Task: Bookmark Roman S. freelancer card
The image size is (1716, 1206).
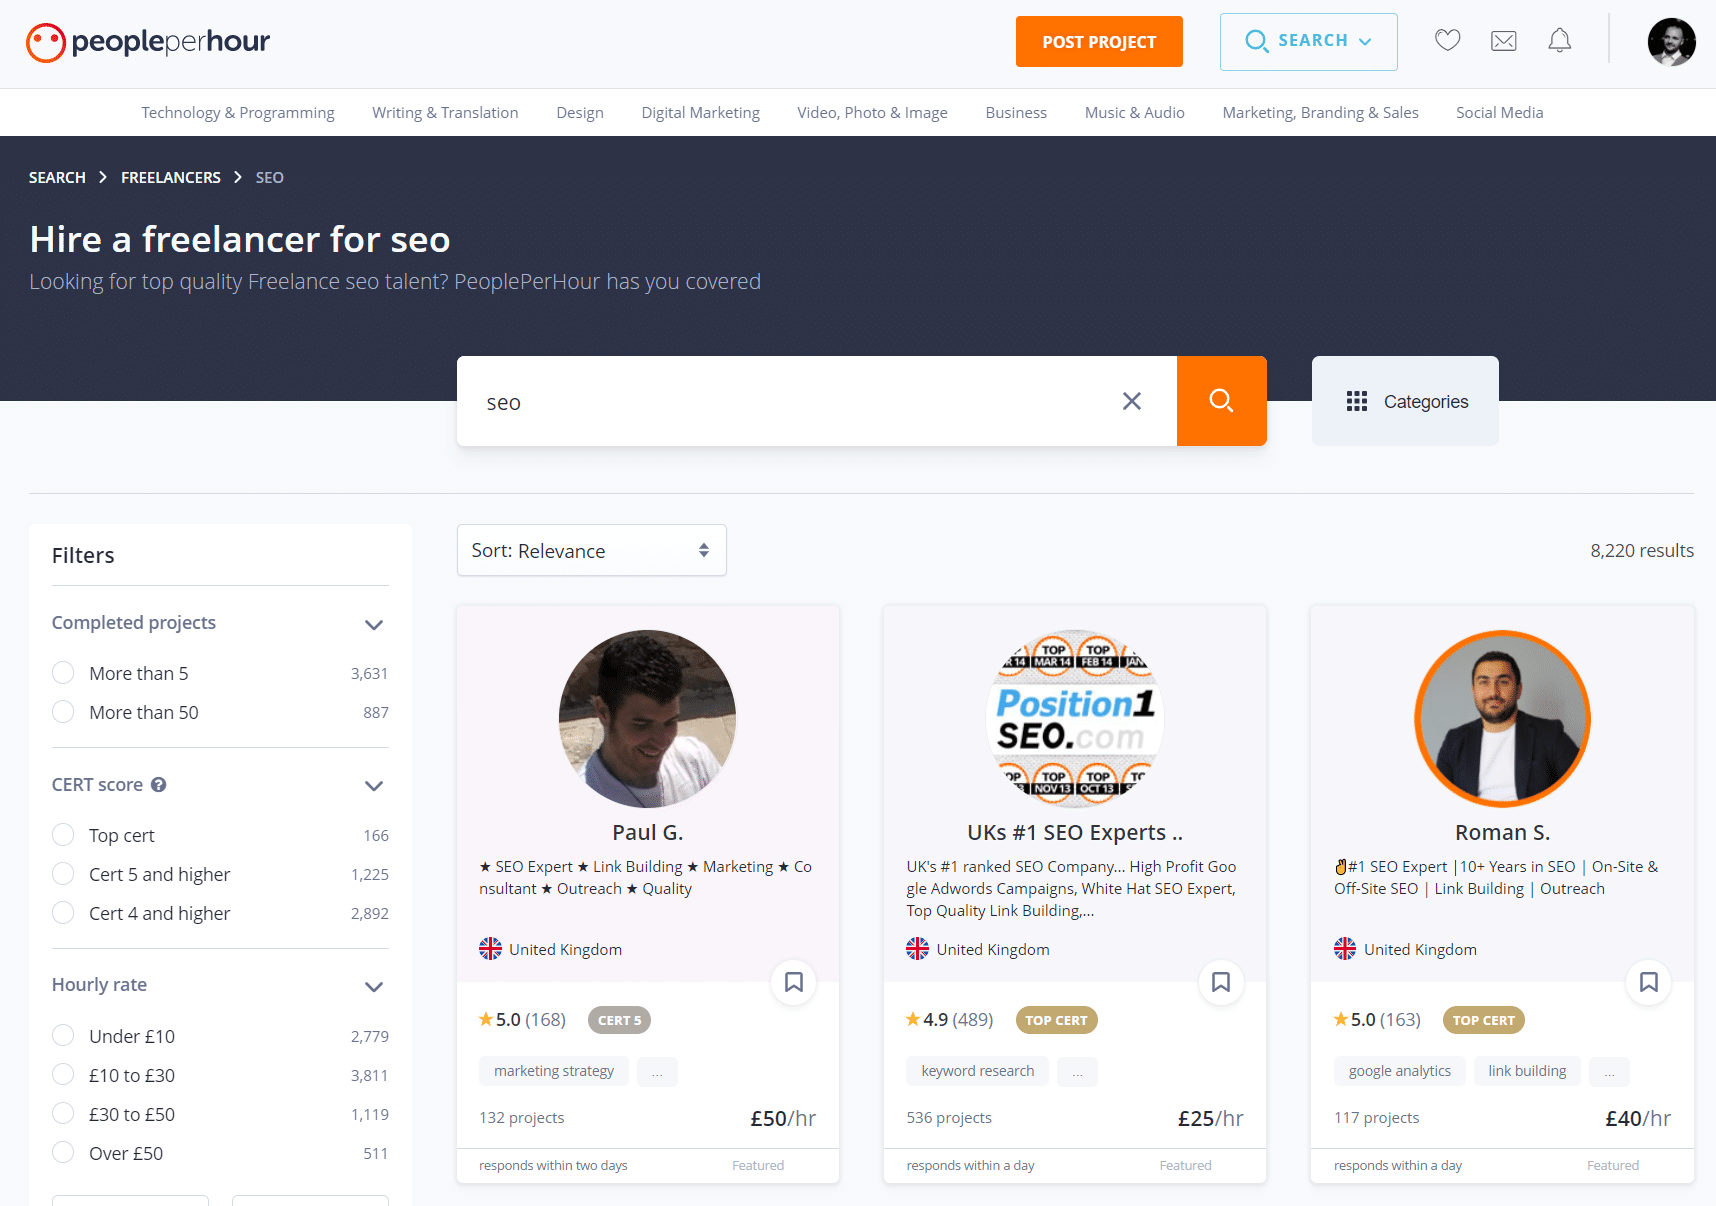Action: (1648, 982)
